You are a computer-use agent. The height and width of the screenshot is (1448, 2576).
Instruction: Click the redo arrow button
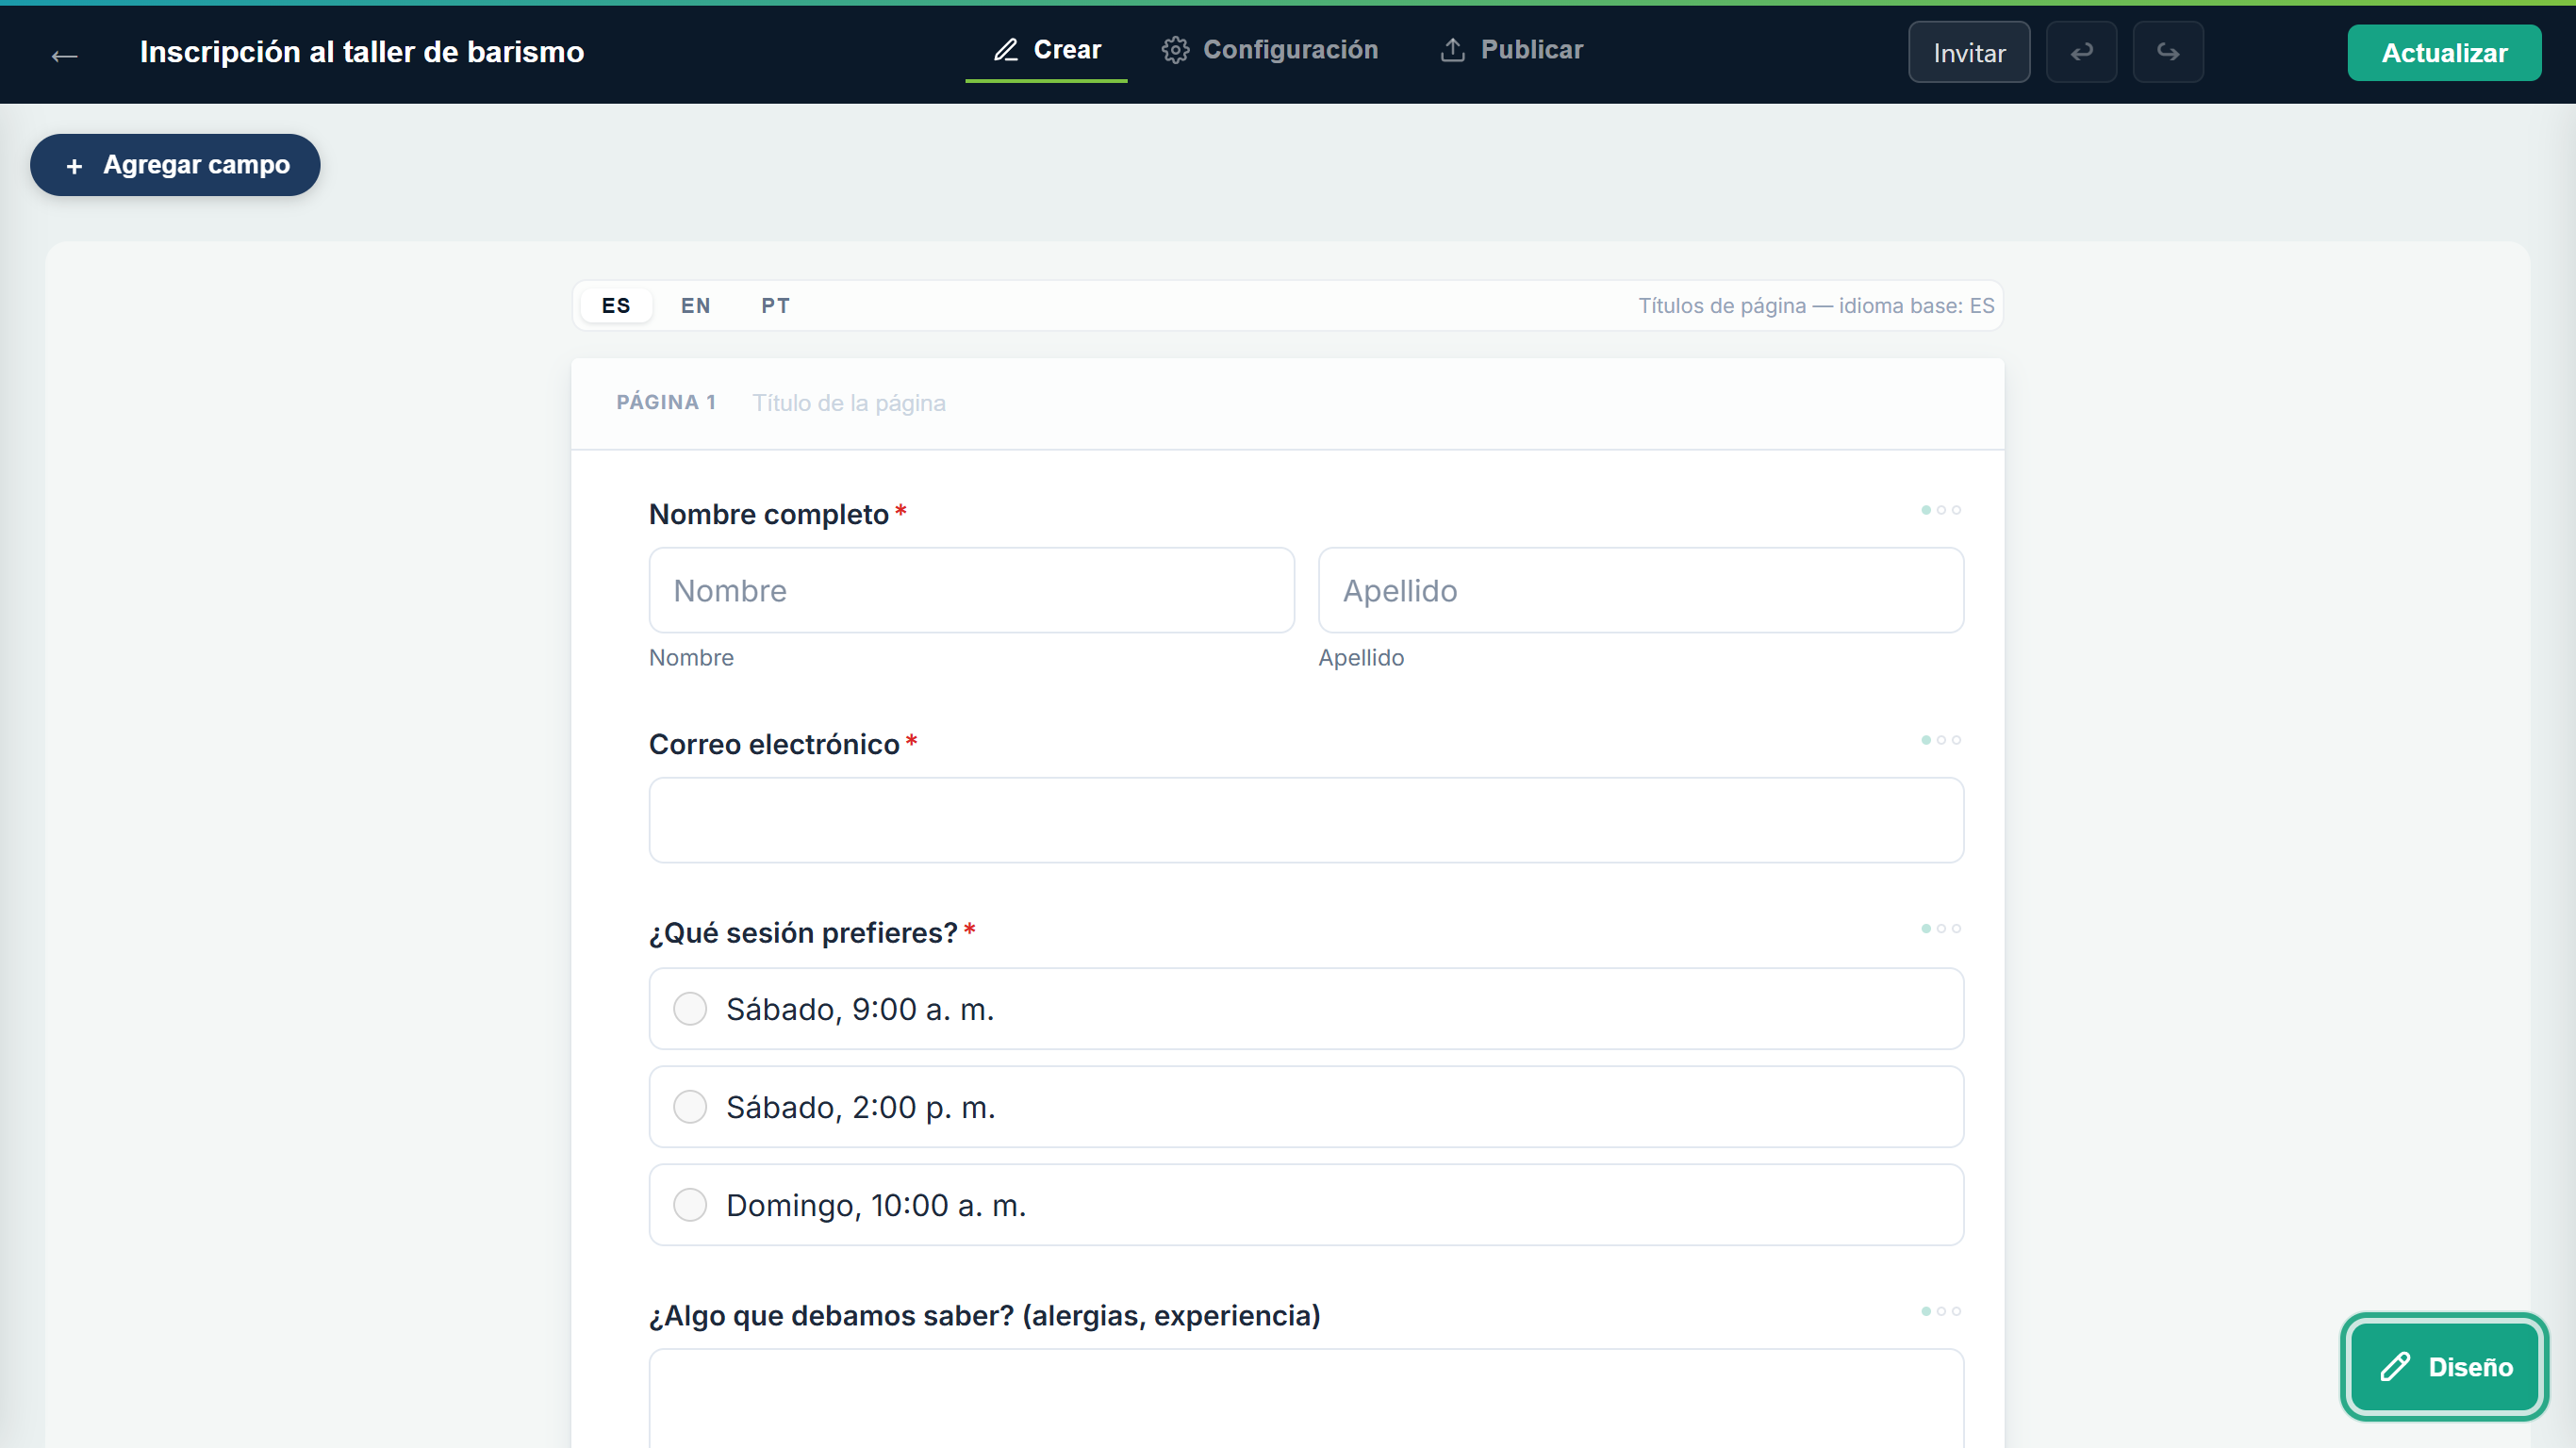pos(2167,52)
